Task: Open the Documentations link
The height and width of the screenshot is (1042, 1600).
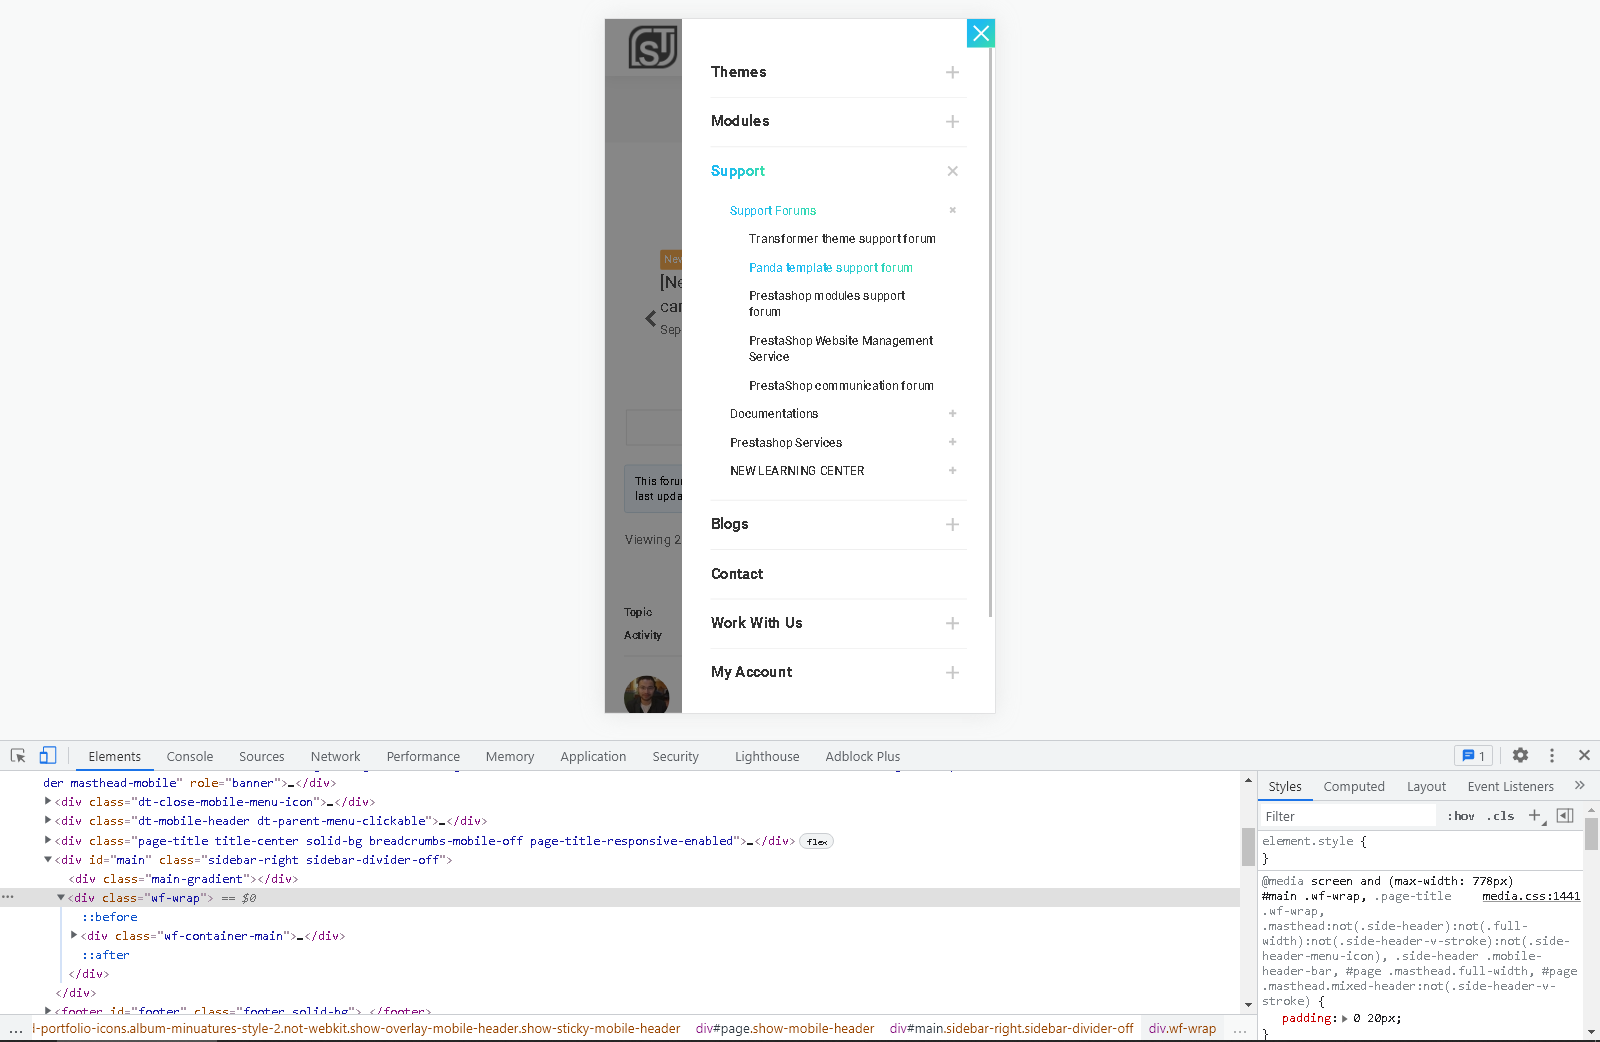Action: (x=774, y=414)
